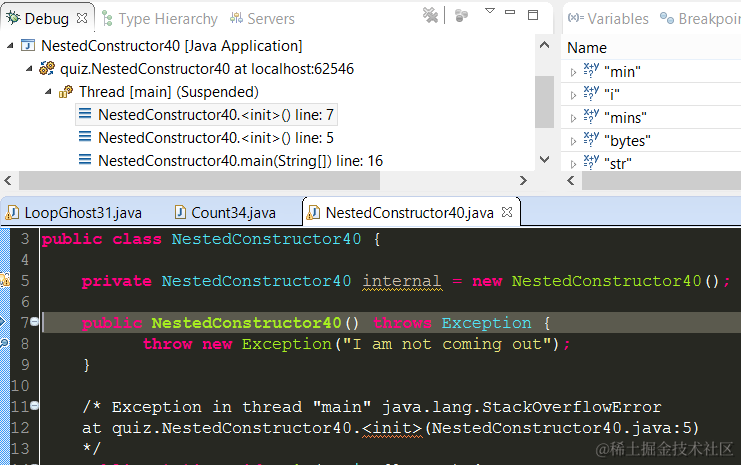Click class name NestedConstructor40 on line 3
The image size is (741, 465).
[266, 239]
